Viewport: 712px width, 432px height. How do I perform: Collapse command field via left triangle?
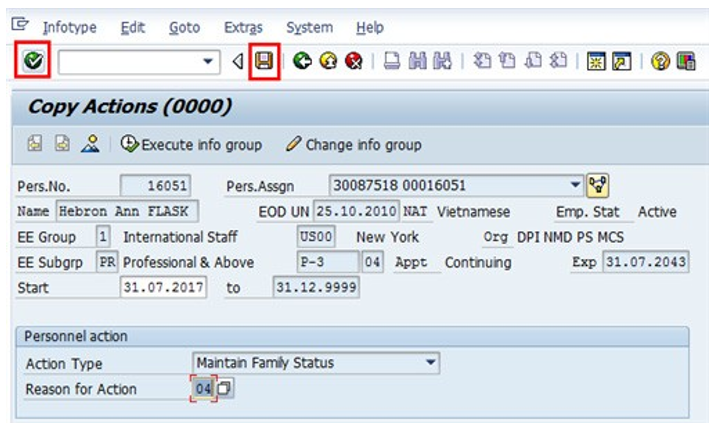pos(237,61)
